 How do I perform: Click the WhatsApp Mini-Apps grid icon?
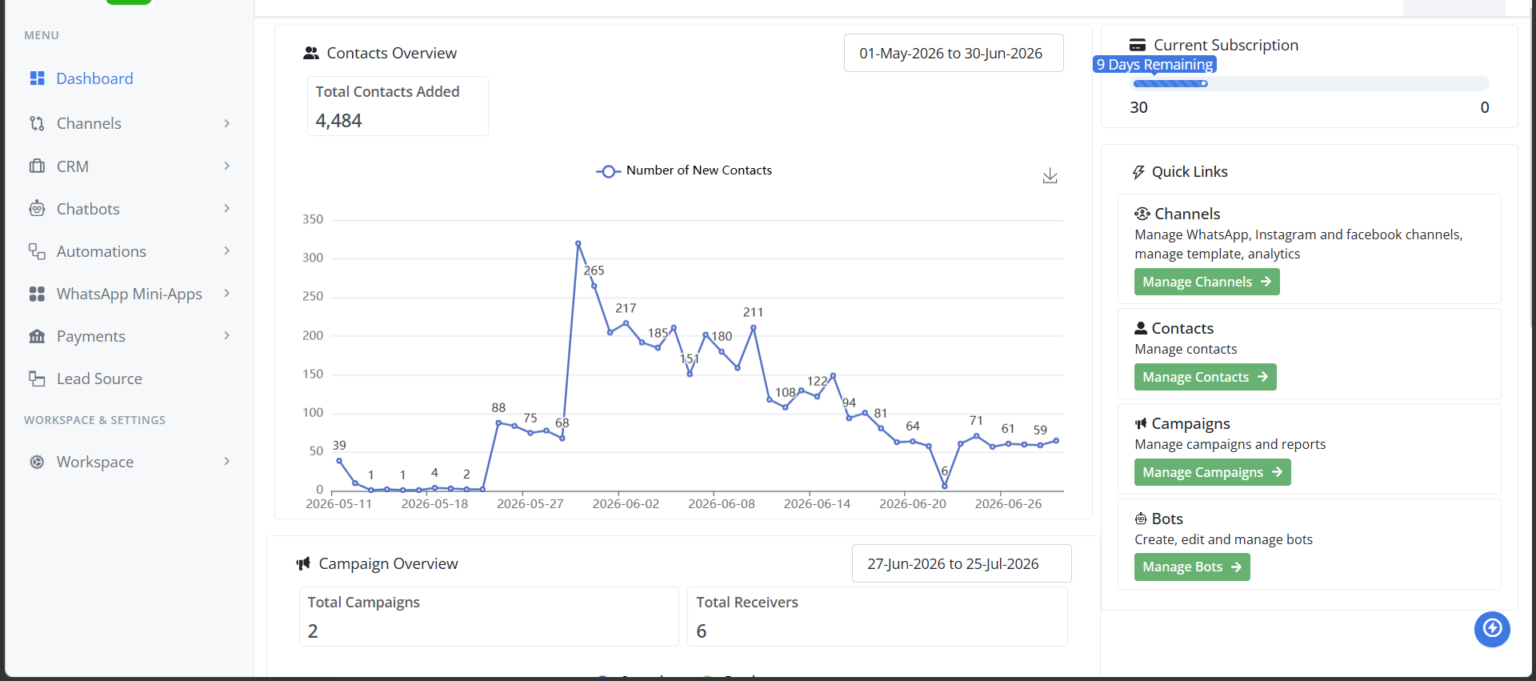(37, 294)
